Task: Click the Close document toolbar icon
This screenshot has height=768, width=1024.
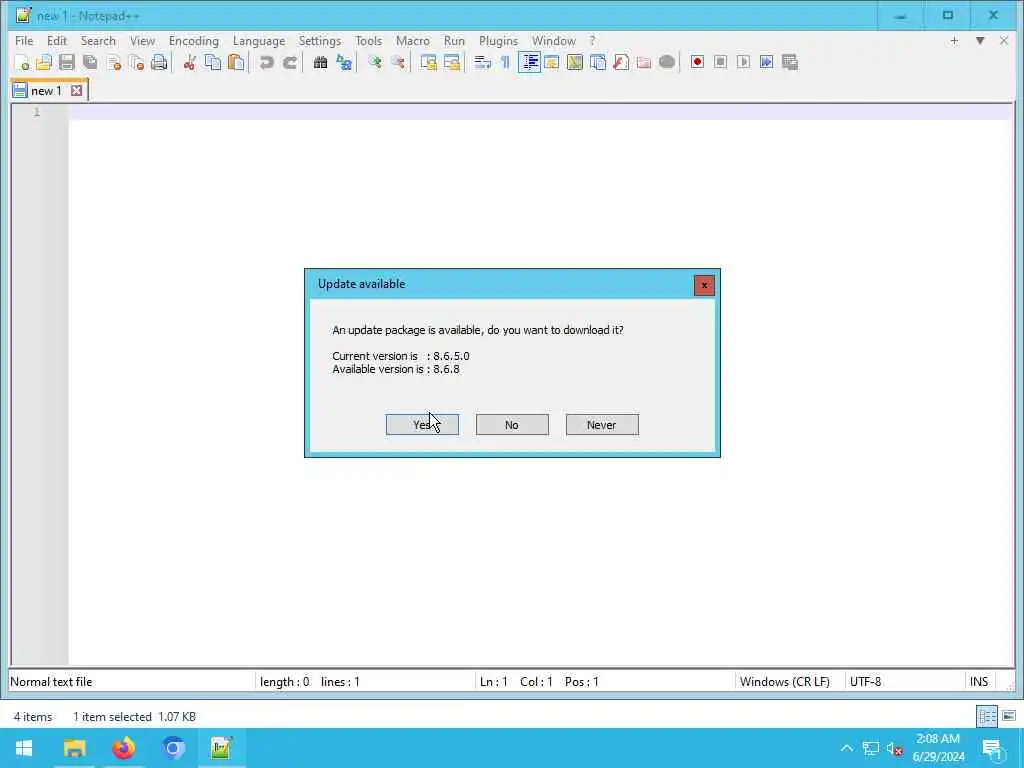Action: click(114, 63)
